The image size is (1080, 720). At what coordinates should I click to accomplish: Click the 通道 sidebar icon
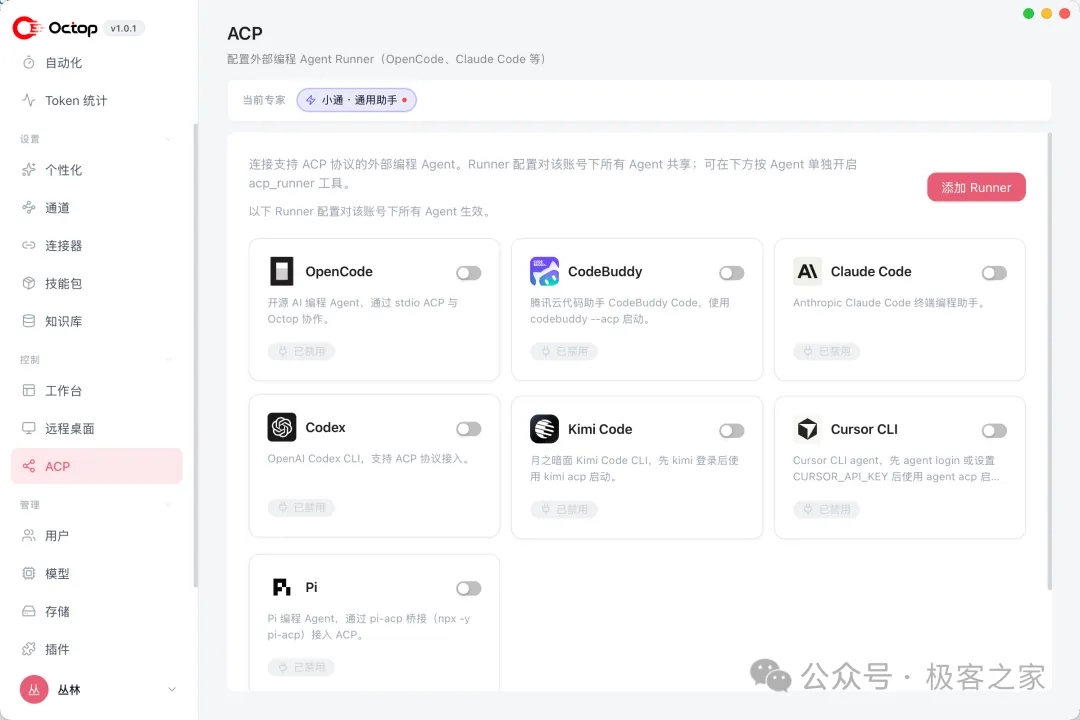[29, 207]
